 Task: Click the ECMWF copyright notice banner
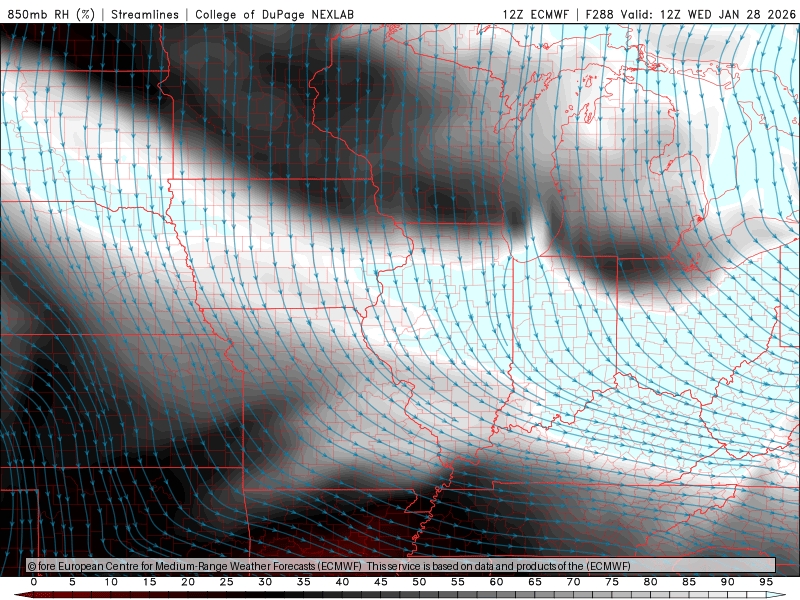coord(401,566)
